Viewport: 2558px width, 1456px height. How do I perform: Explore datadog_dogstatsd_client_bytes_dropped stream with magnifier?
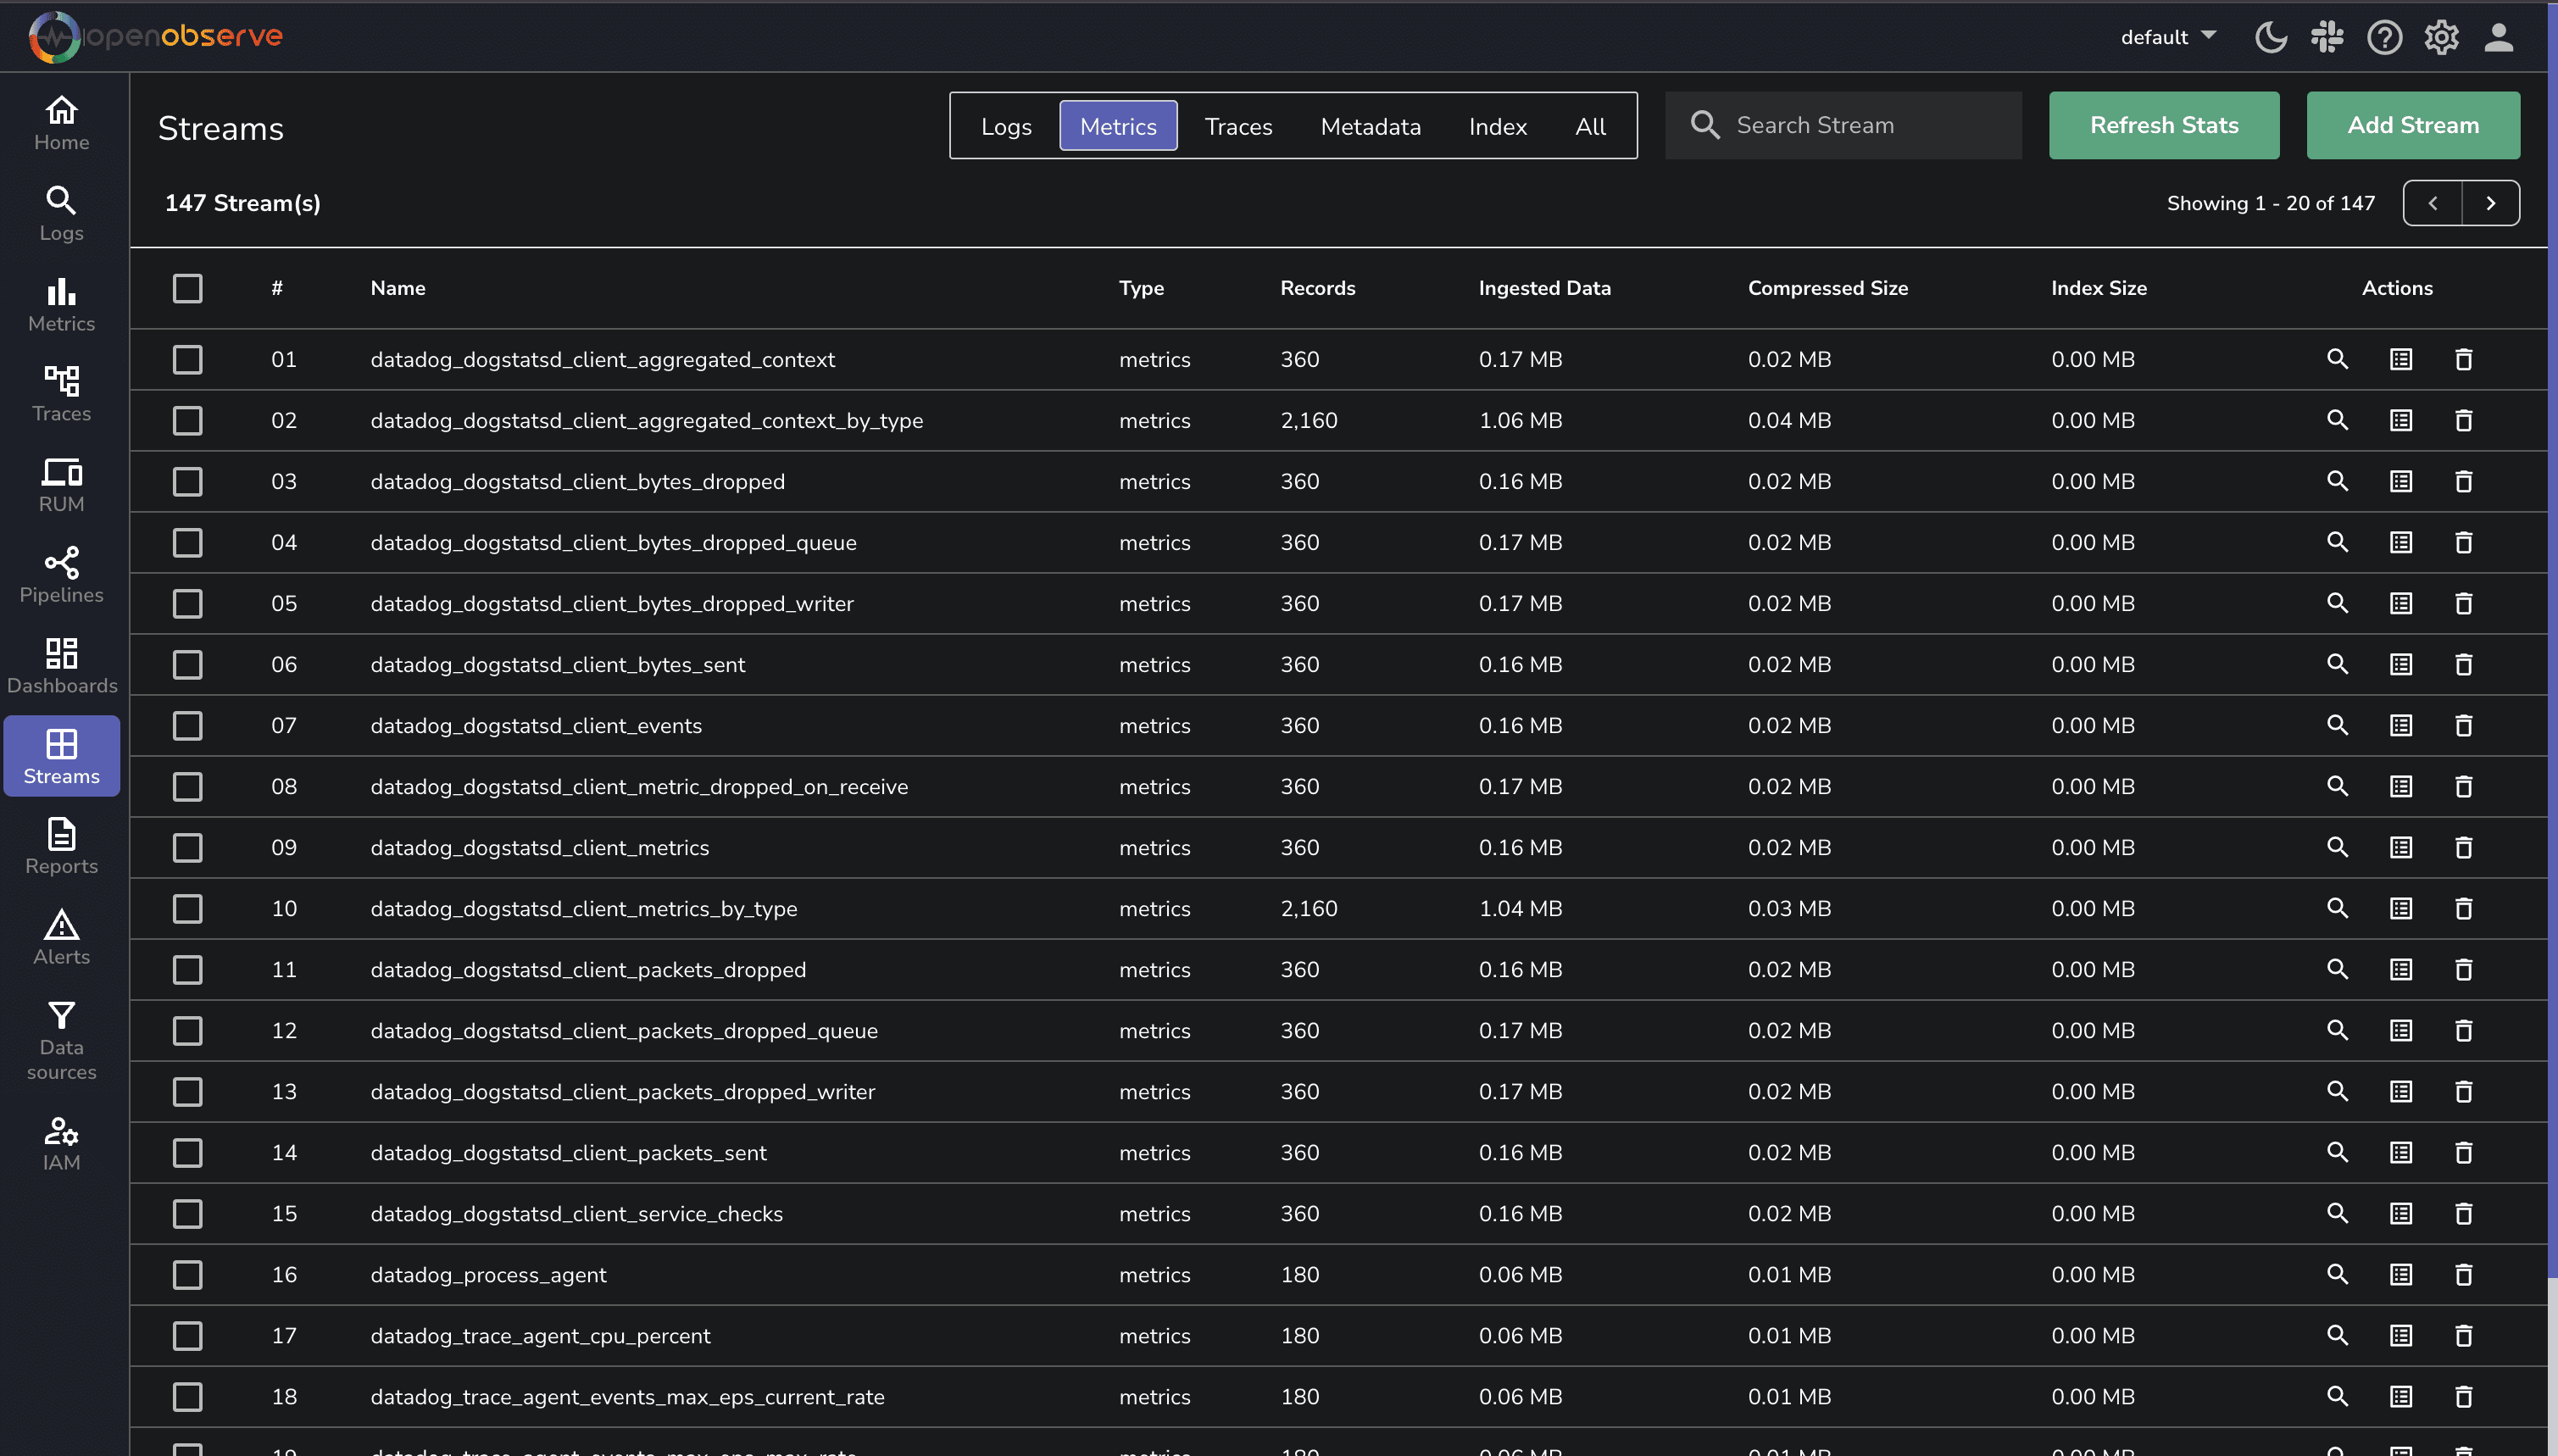click(x=2337, y=481)
